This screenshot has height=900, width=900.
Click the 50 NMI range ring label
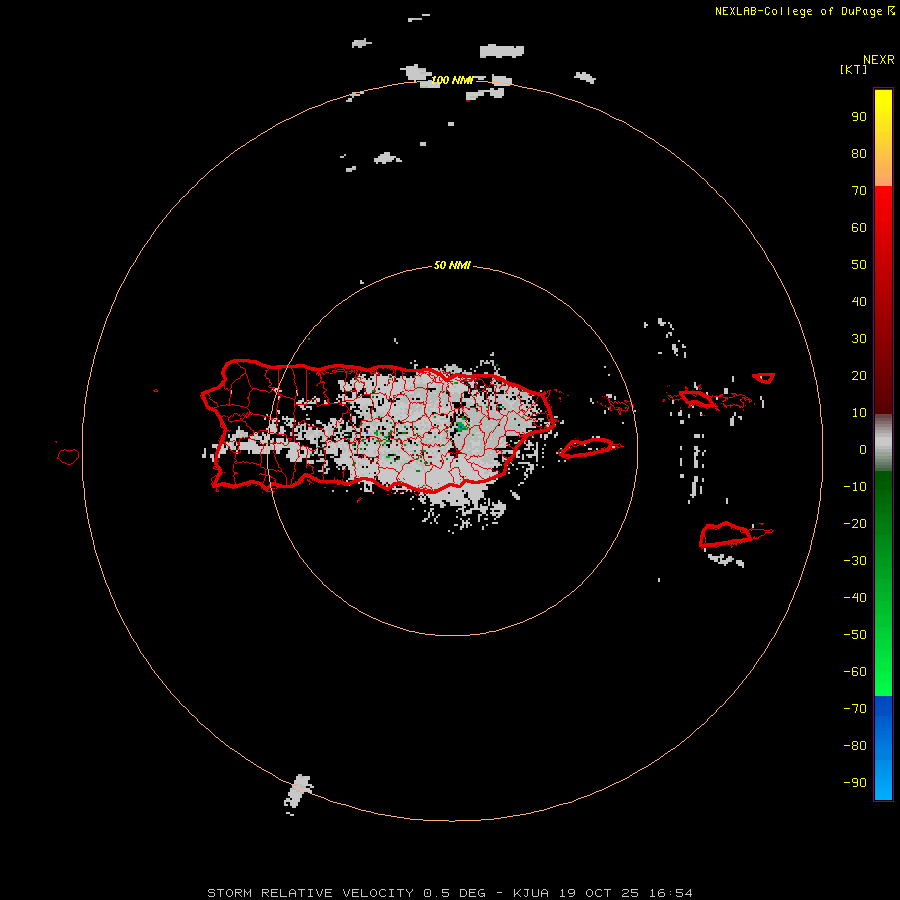pyautogui.click(x=452, y=265)
